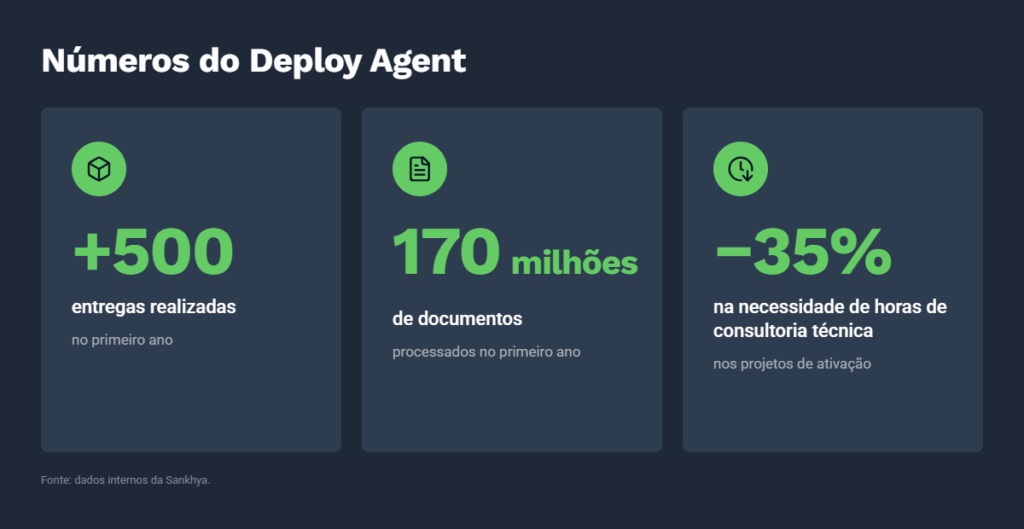The width and height of the screenshot is (1024, 529).
Task: Click the green document file icon
Action: pyautogui.click(x=419, y=169)
